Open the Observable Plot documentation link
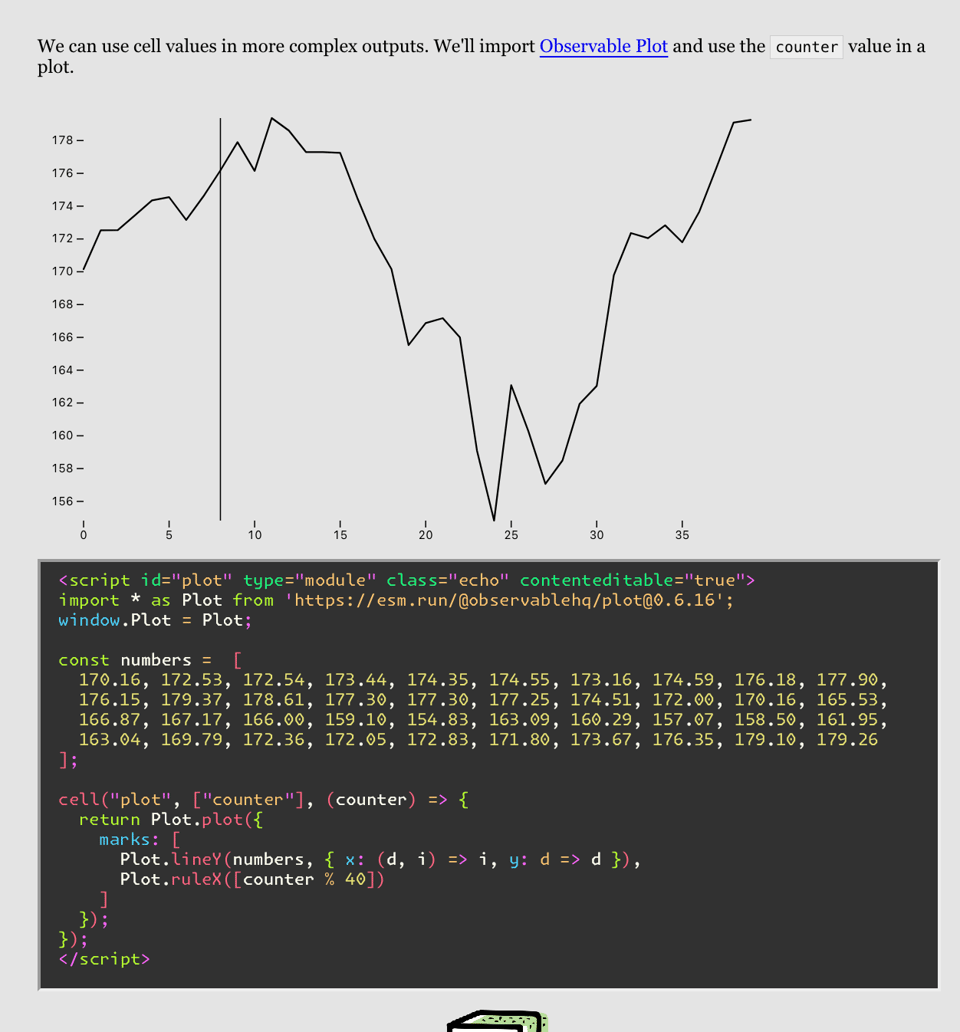The image size is (960, 1032). 603,46
